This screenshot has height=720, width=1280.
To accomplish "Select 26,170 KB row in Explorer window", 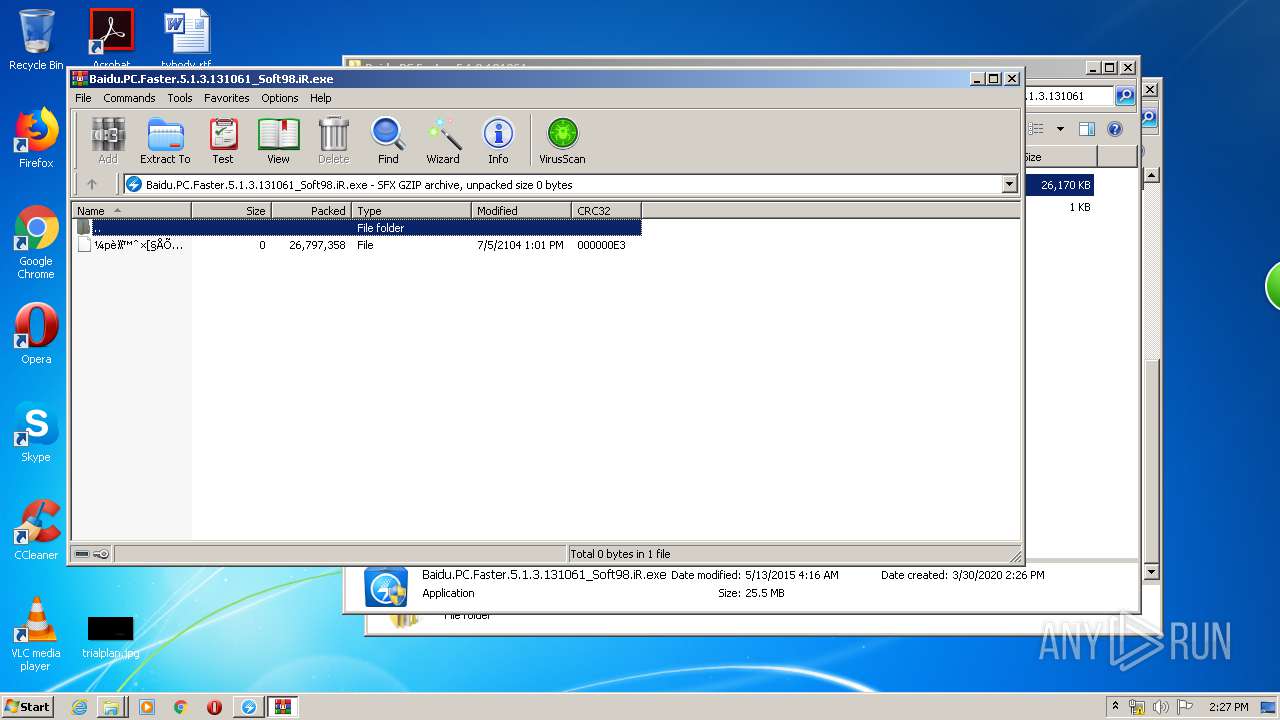I will coord(1058,185).
